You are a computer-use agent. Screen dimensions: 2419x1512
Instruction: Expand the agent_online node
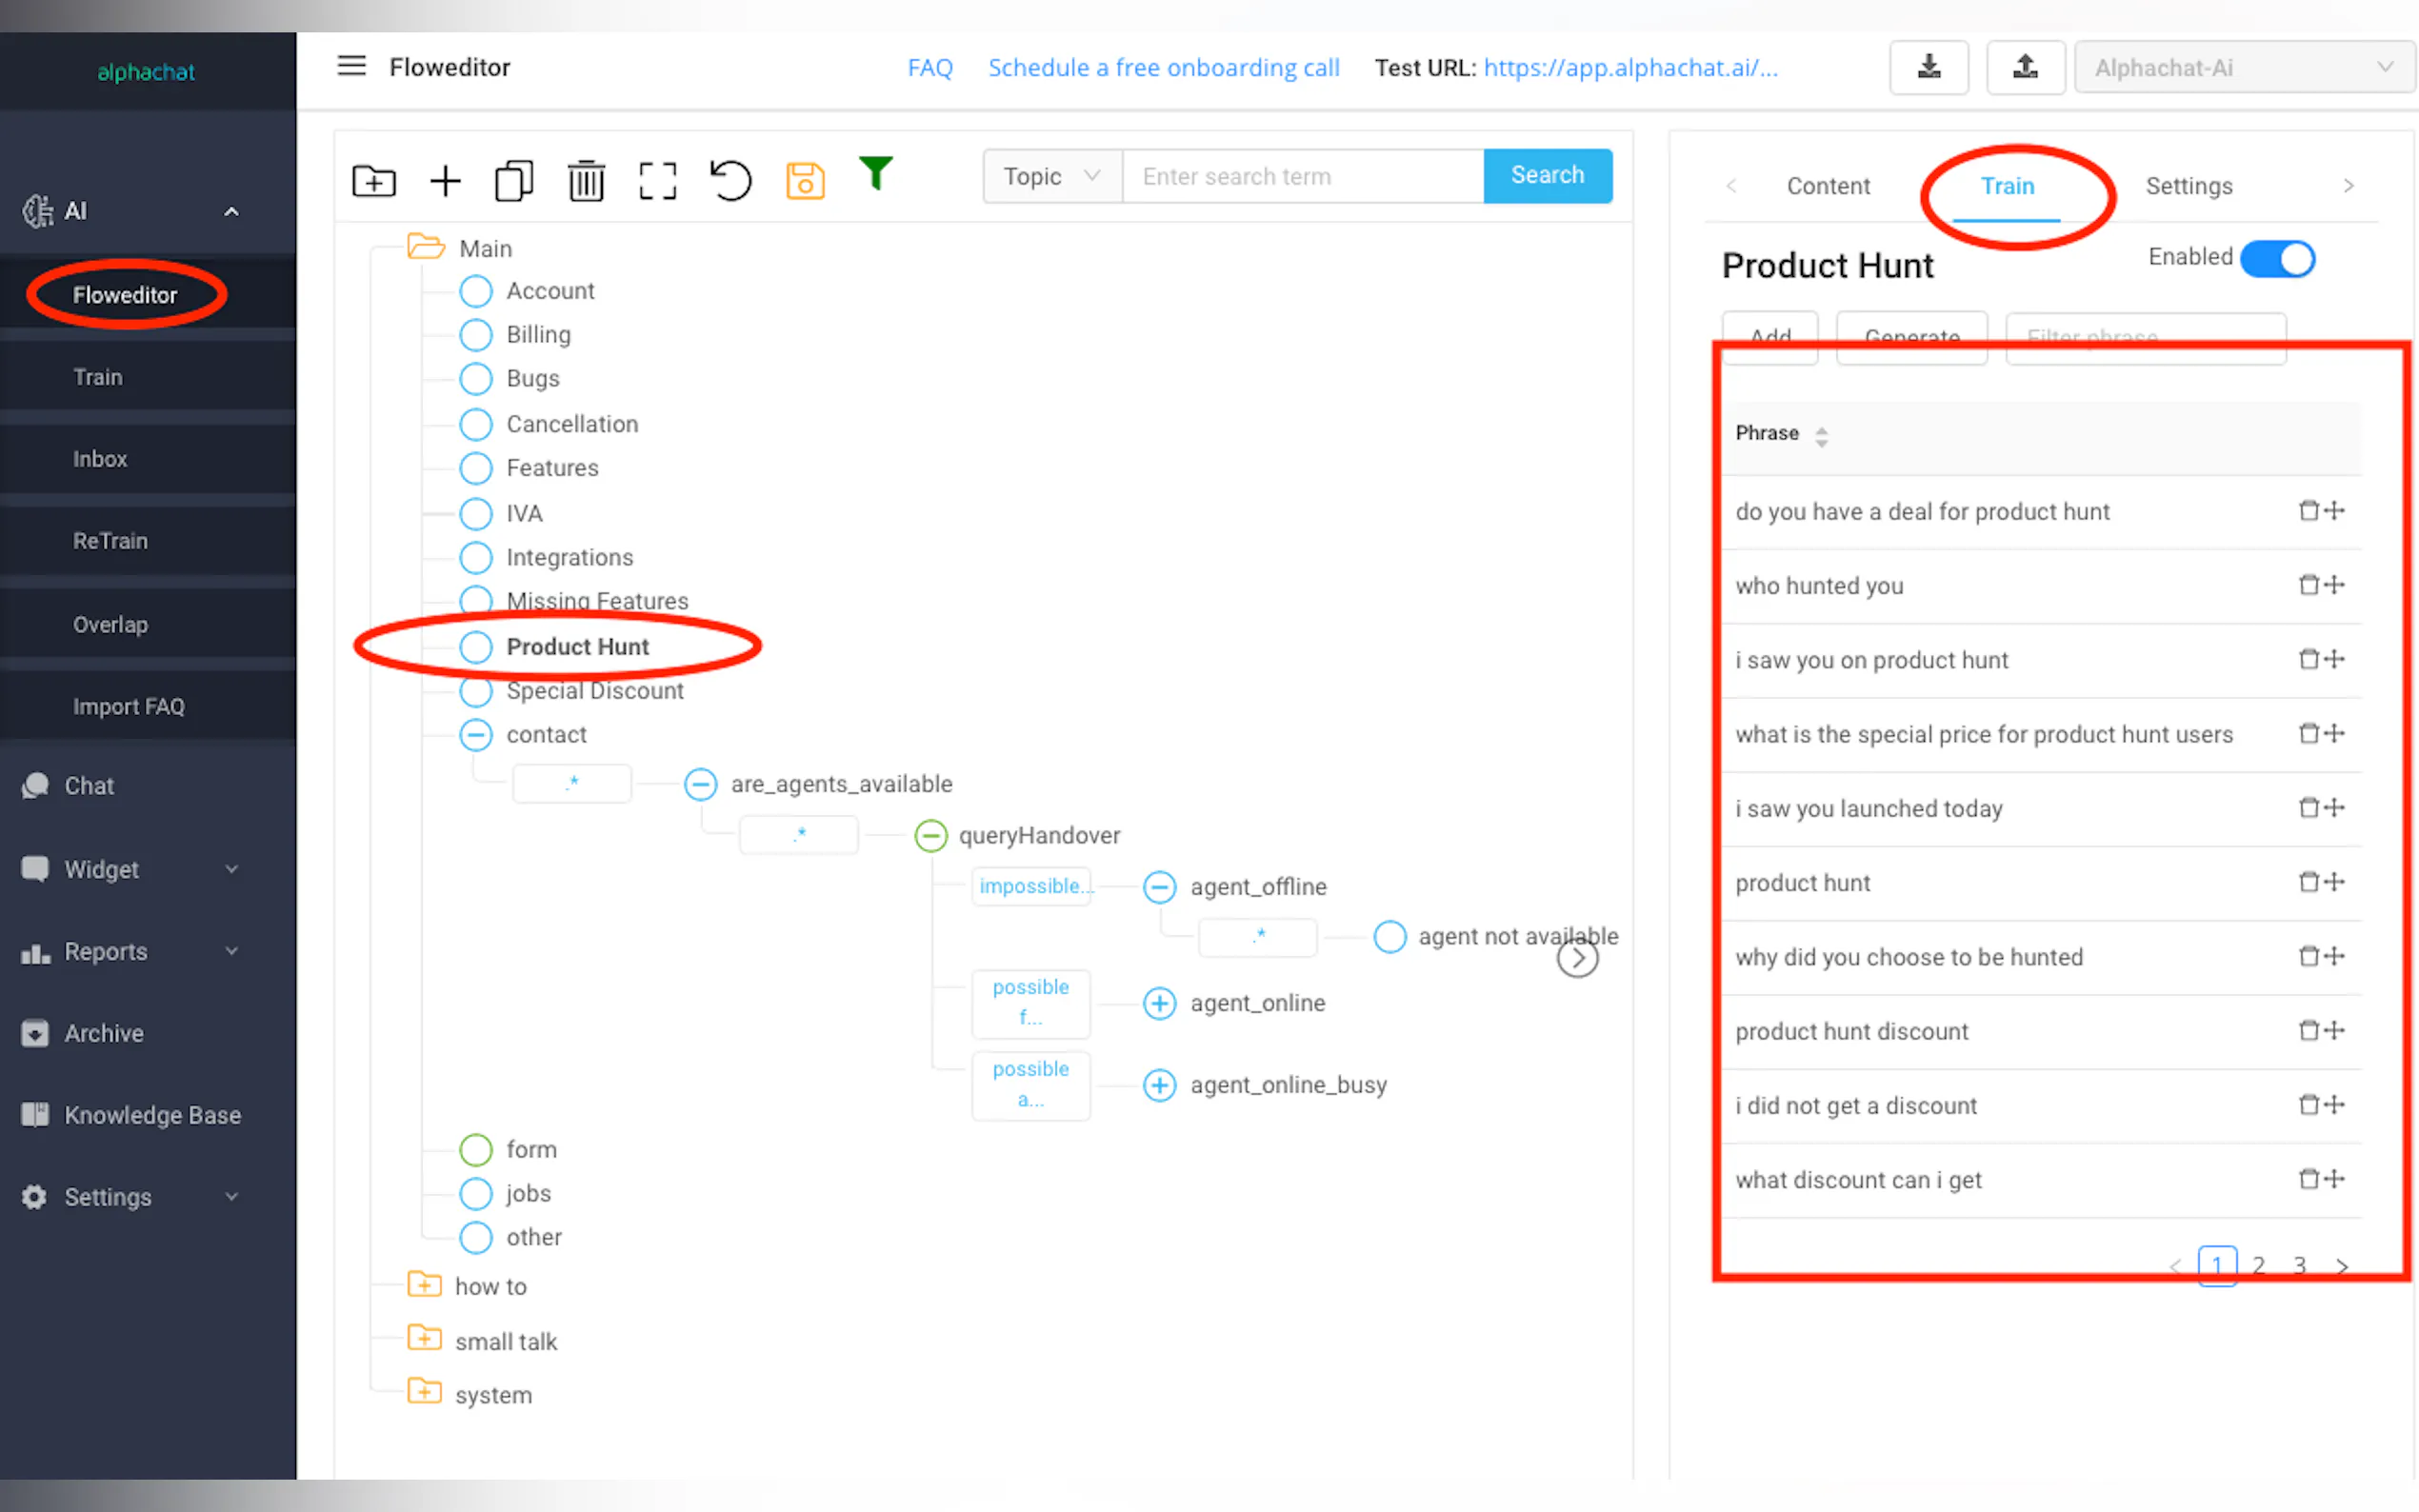[1159, 1003]
